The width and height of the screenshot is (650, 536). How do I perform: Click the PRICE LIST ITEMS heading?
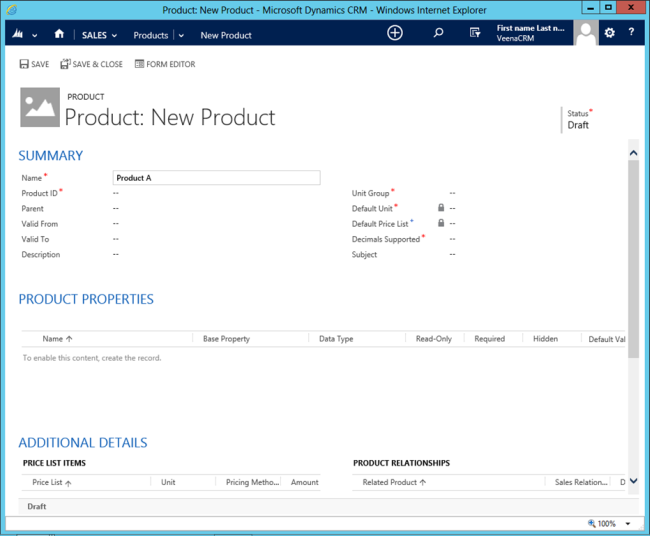click(x=54, y=463)
